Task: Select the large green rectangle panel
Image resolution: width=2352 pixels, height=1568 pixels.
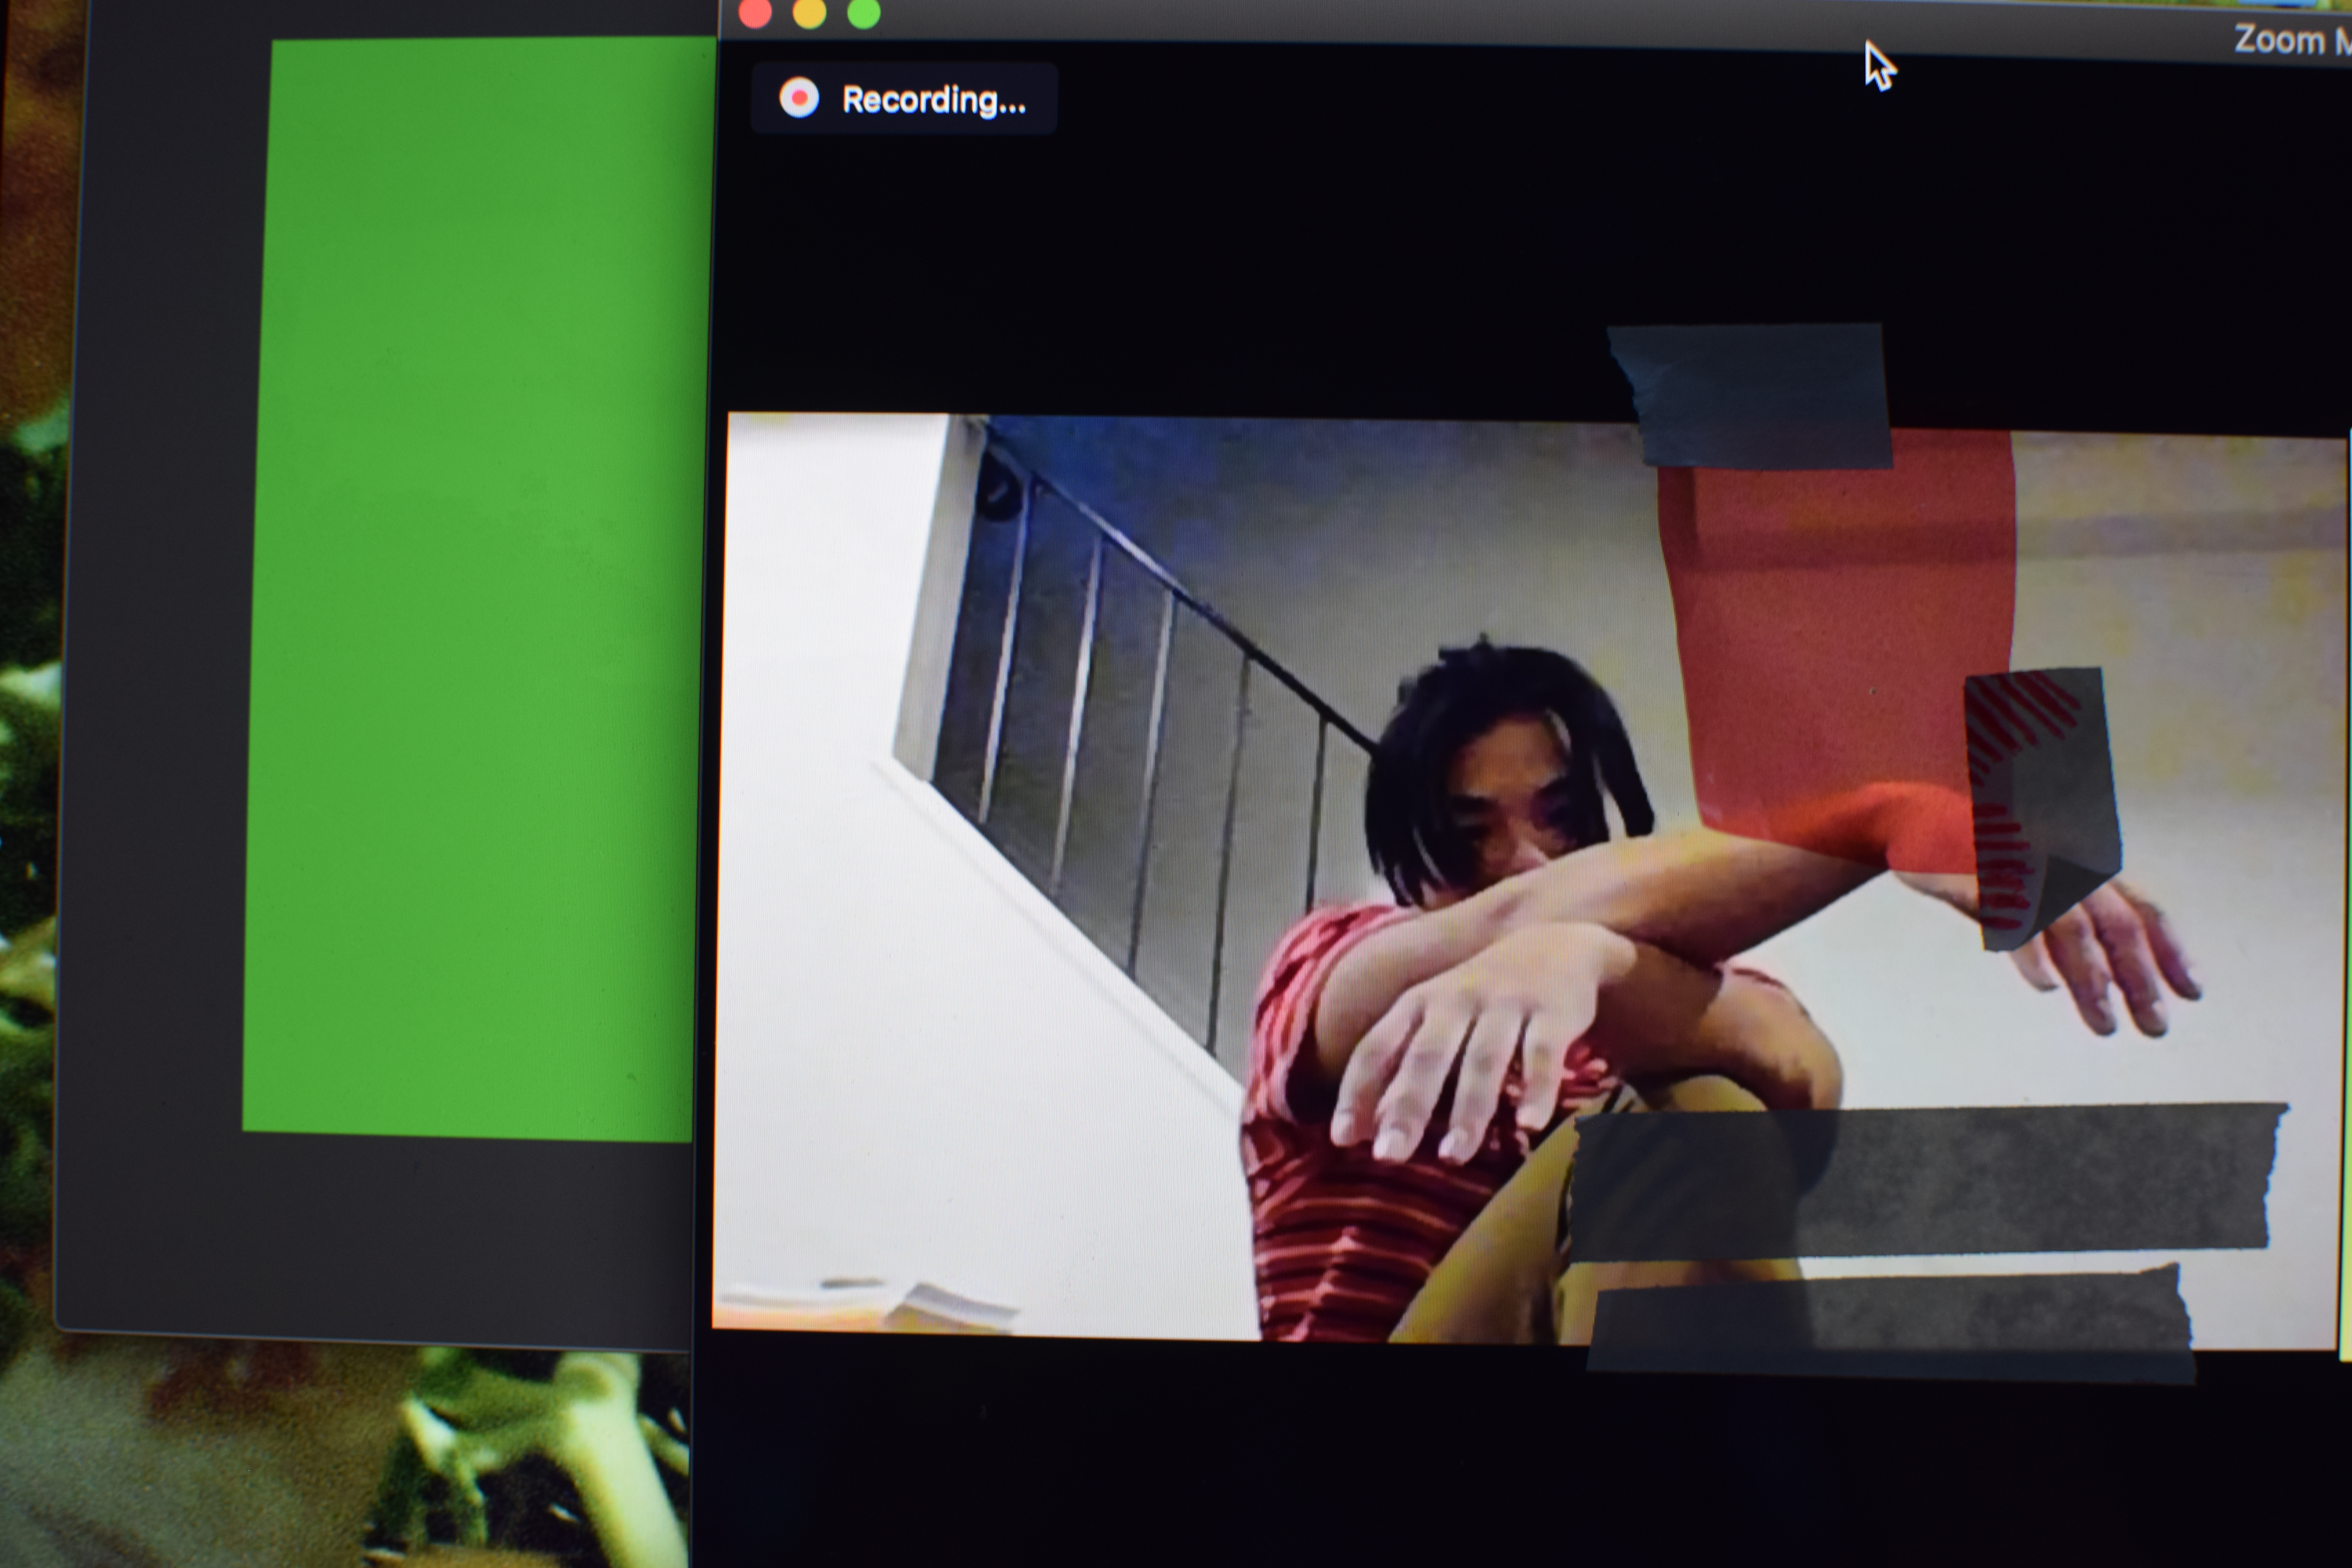Action: 480,590
